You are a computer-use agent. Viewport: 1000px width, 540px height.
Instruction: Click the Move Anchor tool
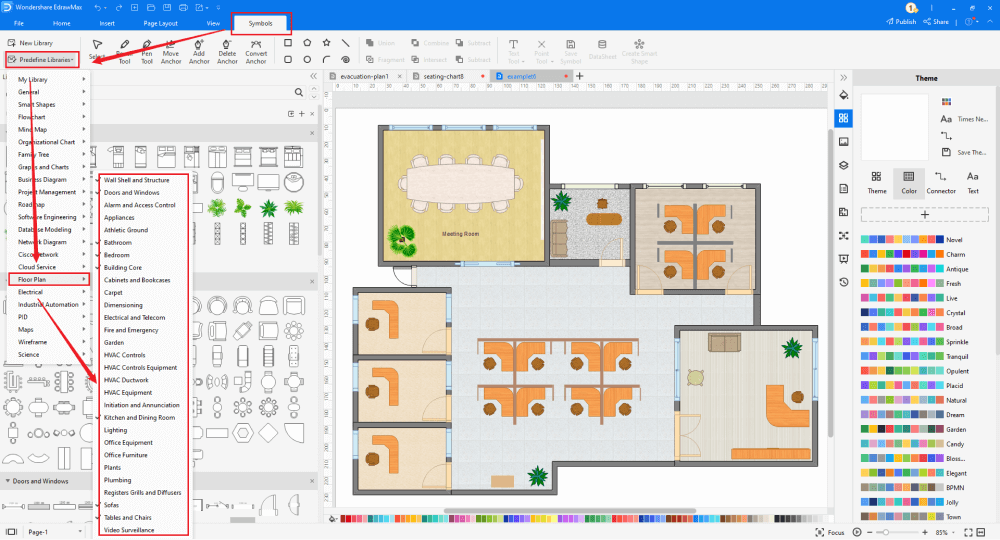pyautogui.click(x=172, y=51)
